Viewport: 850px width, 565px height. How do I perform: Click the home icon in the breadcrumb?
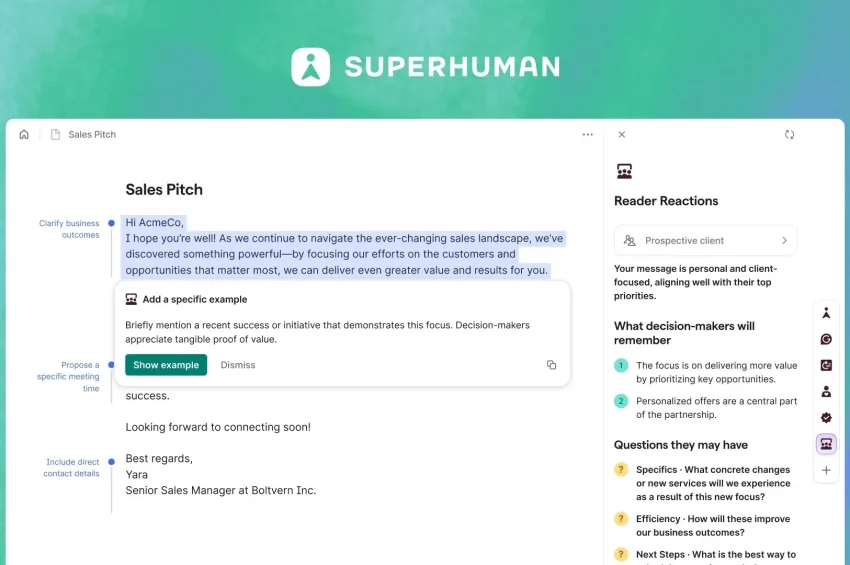click(x=24, y=135)
